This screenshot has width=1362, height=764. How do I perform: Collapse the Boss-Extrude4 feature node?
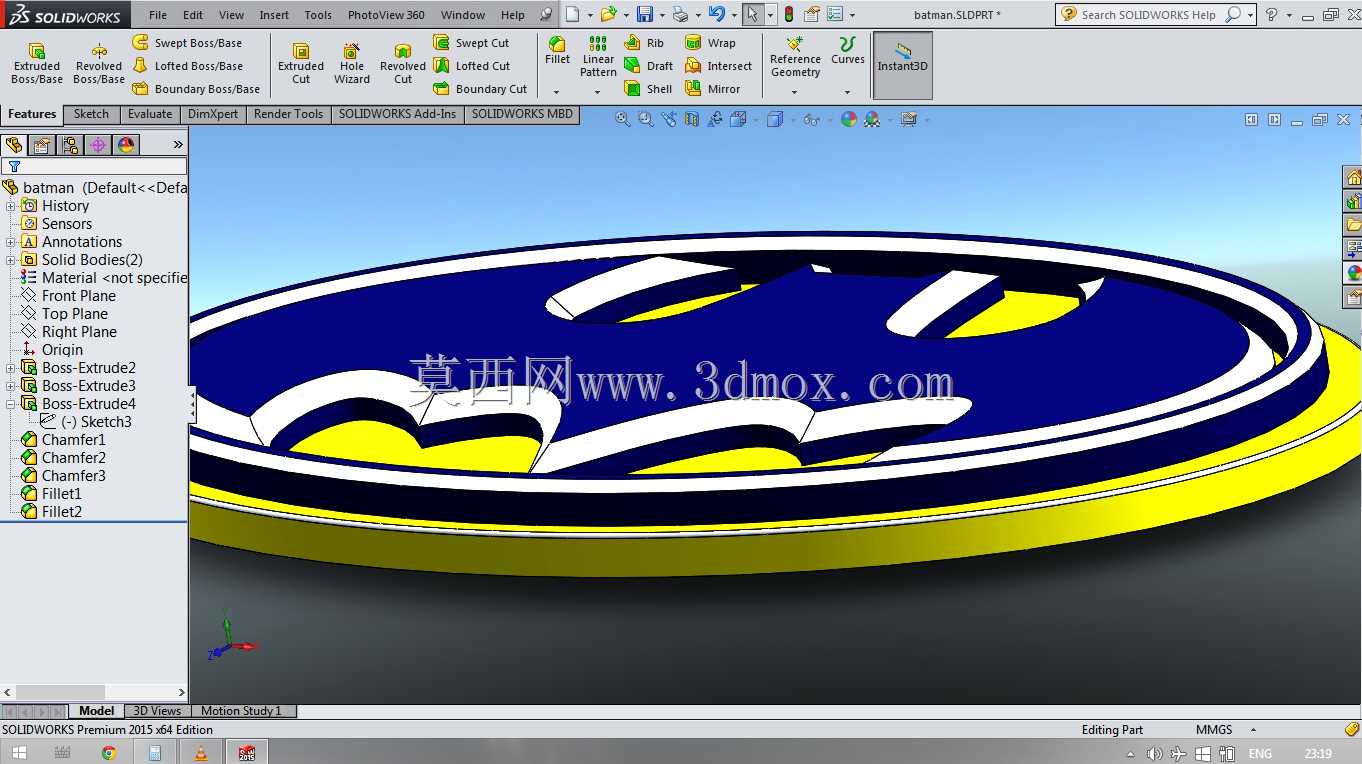pos(11,404)
